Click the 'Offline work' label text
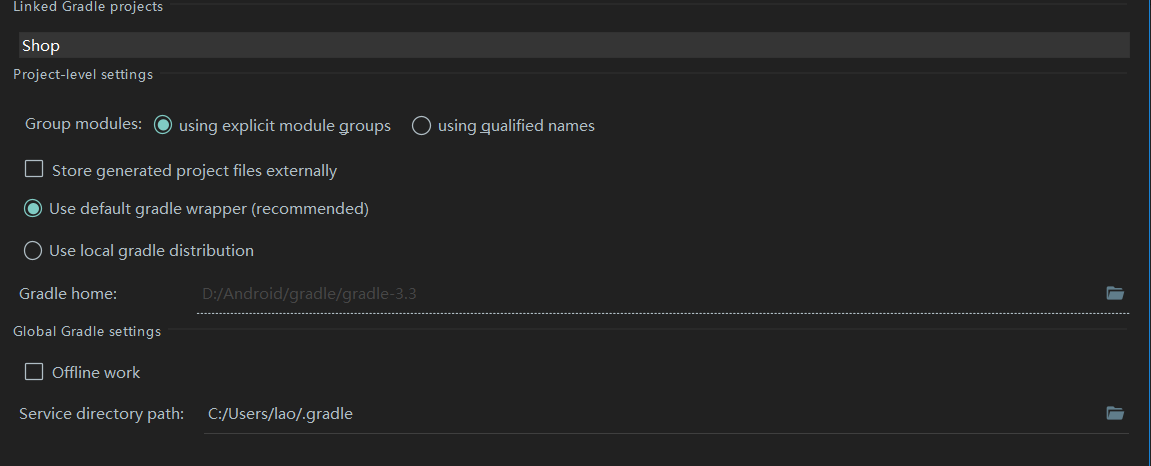Screen dimensions: 1151x466 (96, 373)
